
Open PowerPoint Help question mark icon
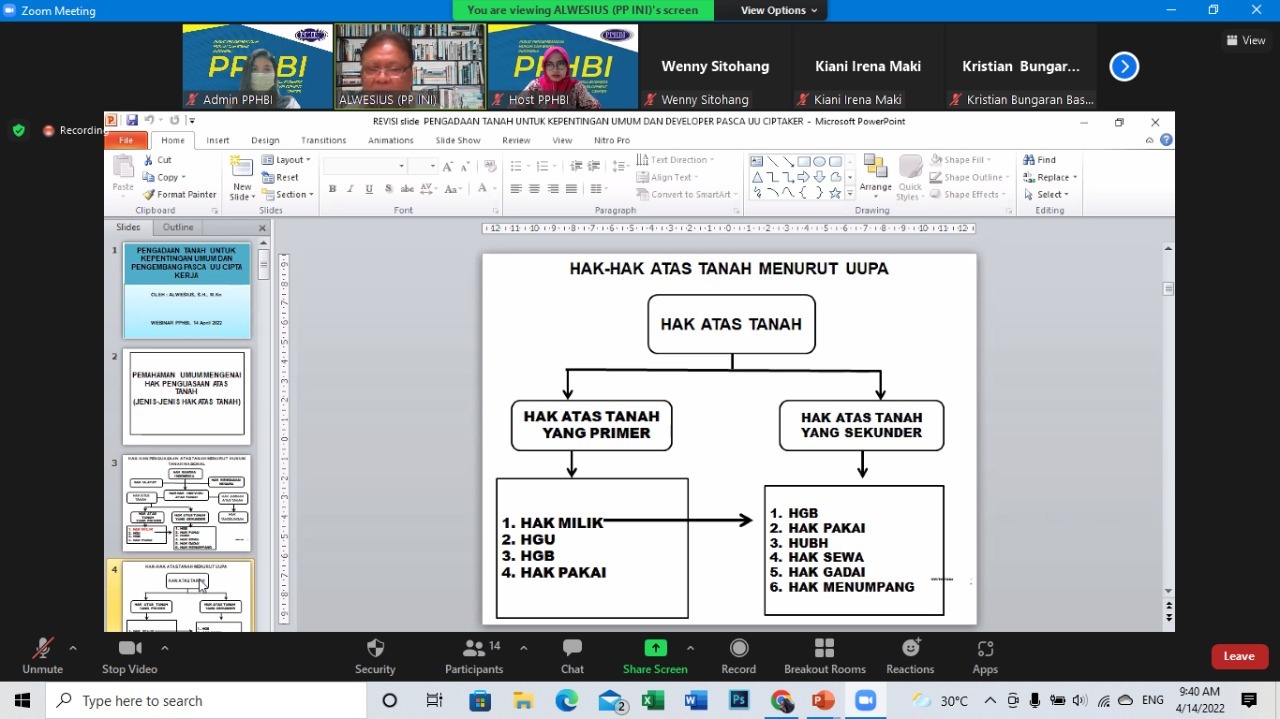1166,140
